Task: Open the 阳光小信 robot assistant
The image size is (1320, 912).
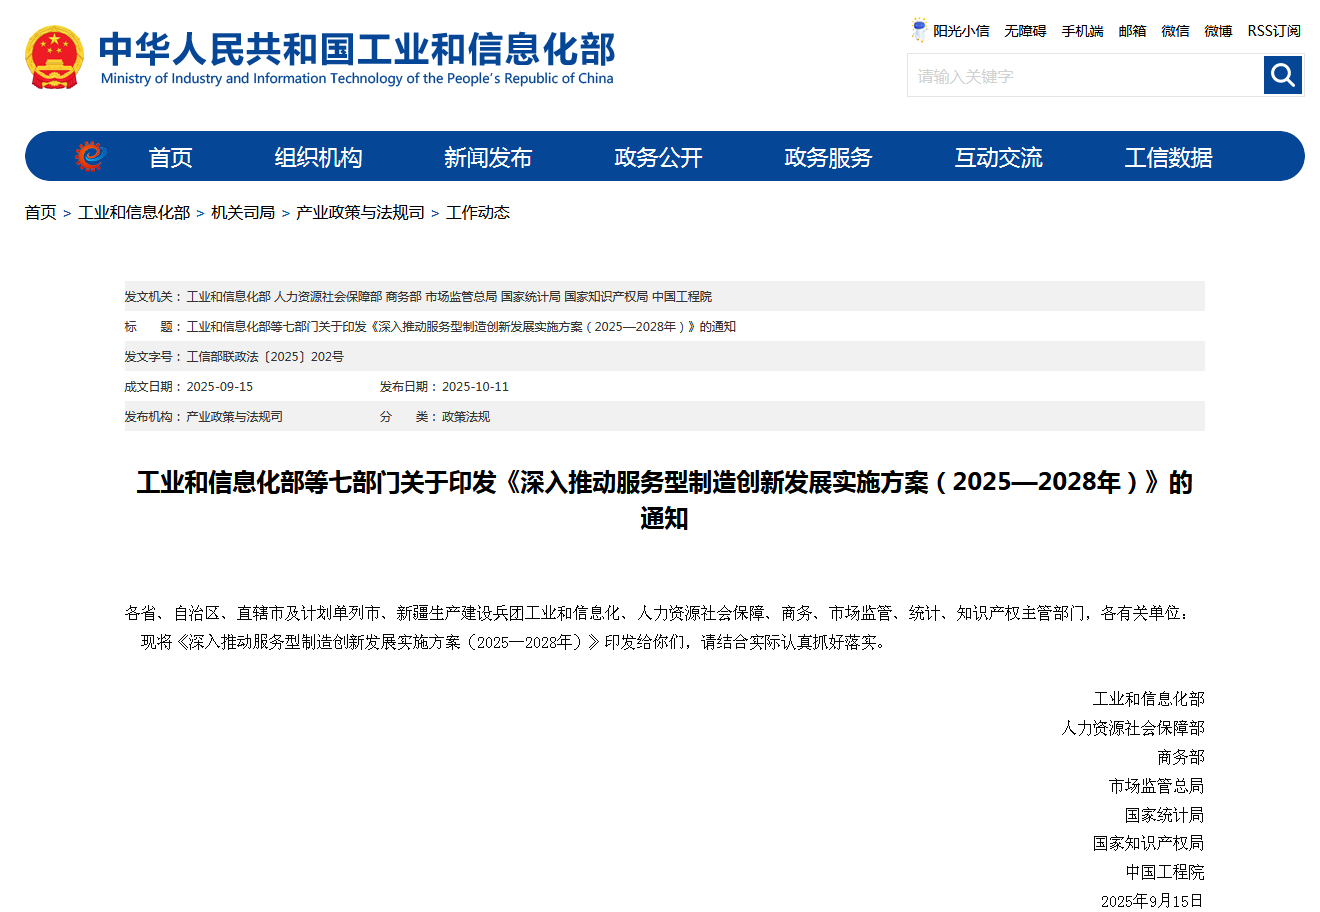Action: tap(950, 31)
